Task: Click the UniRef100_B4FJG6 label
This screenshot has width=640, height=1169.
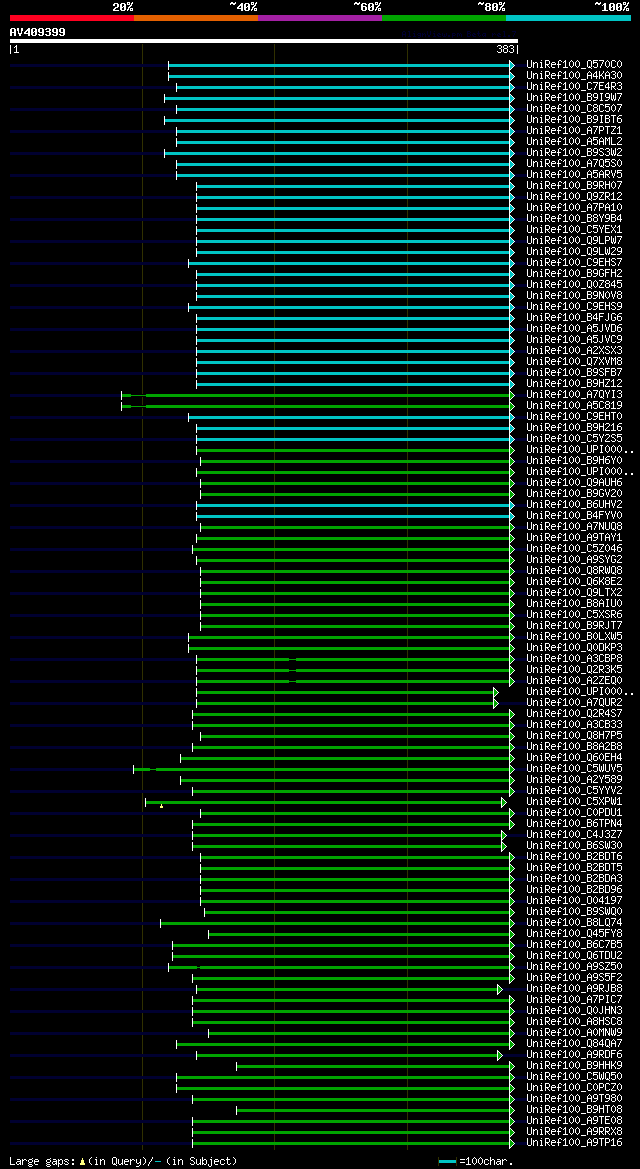Action: [x=574, y=317]
